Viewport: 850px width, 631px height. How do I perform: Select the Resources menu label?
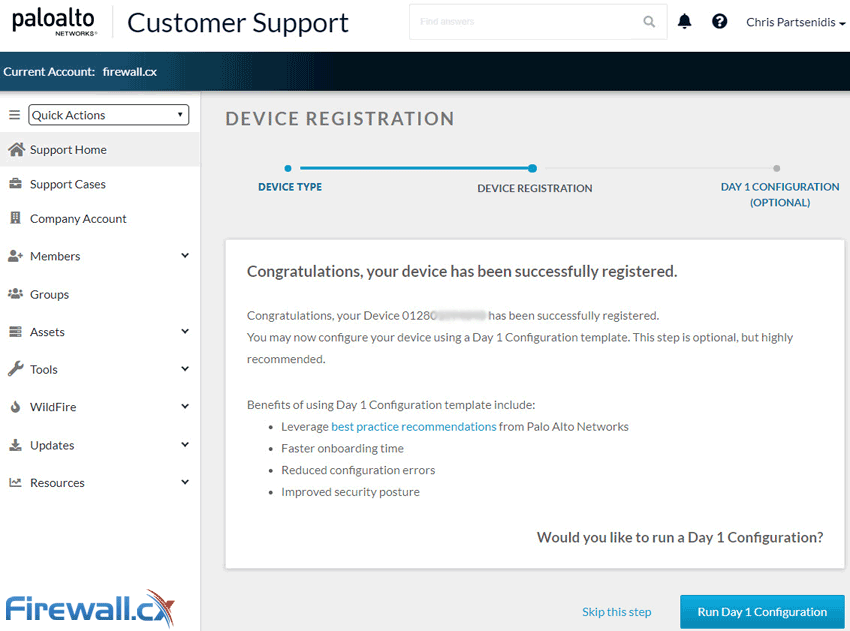[x=57, y=483]
